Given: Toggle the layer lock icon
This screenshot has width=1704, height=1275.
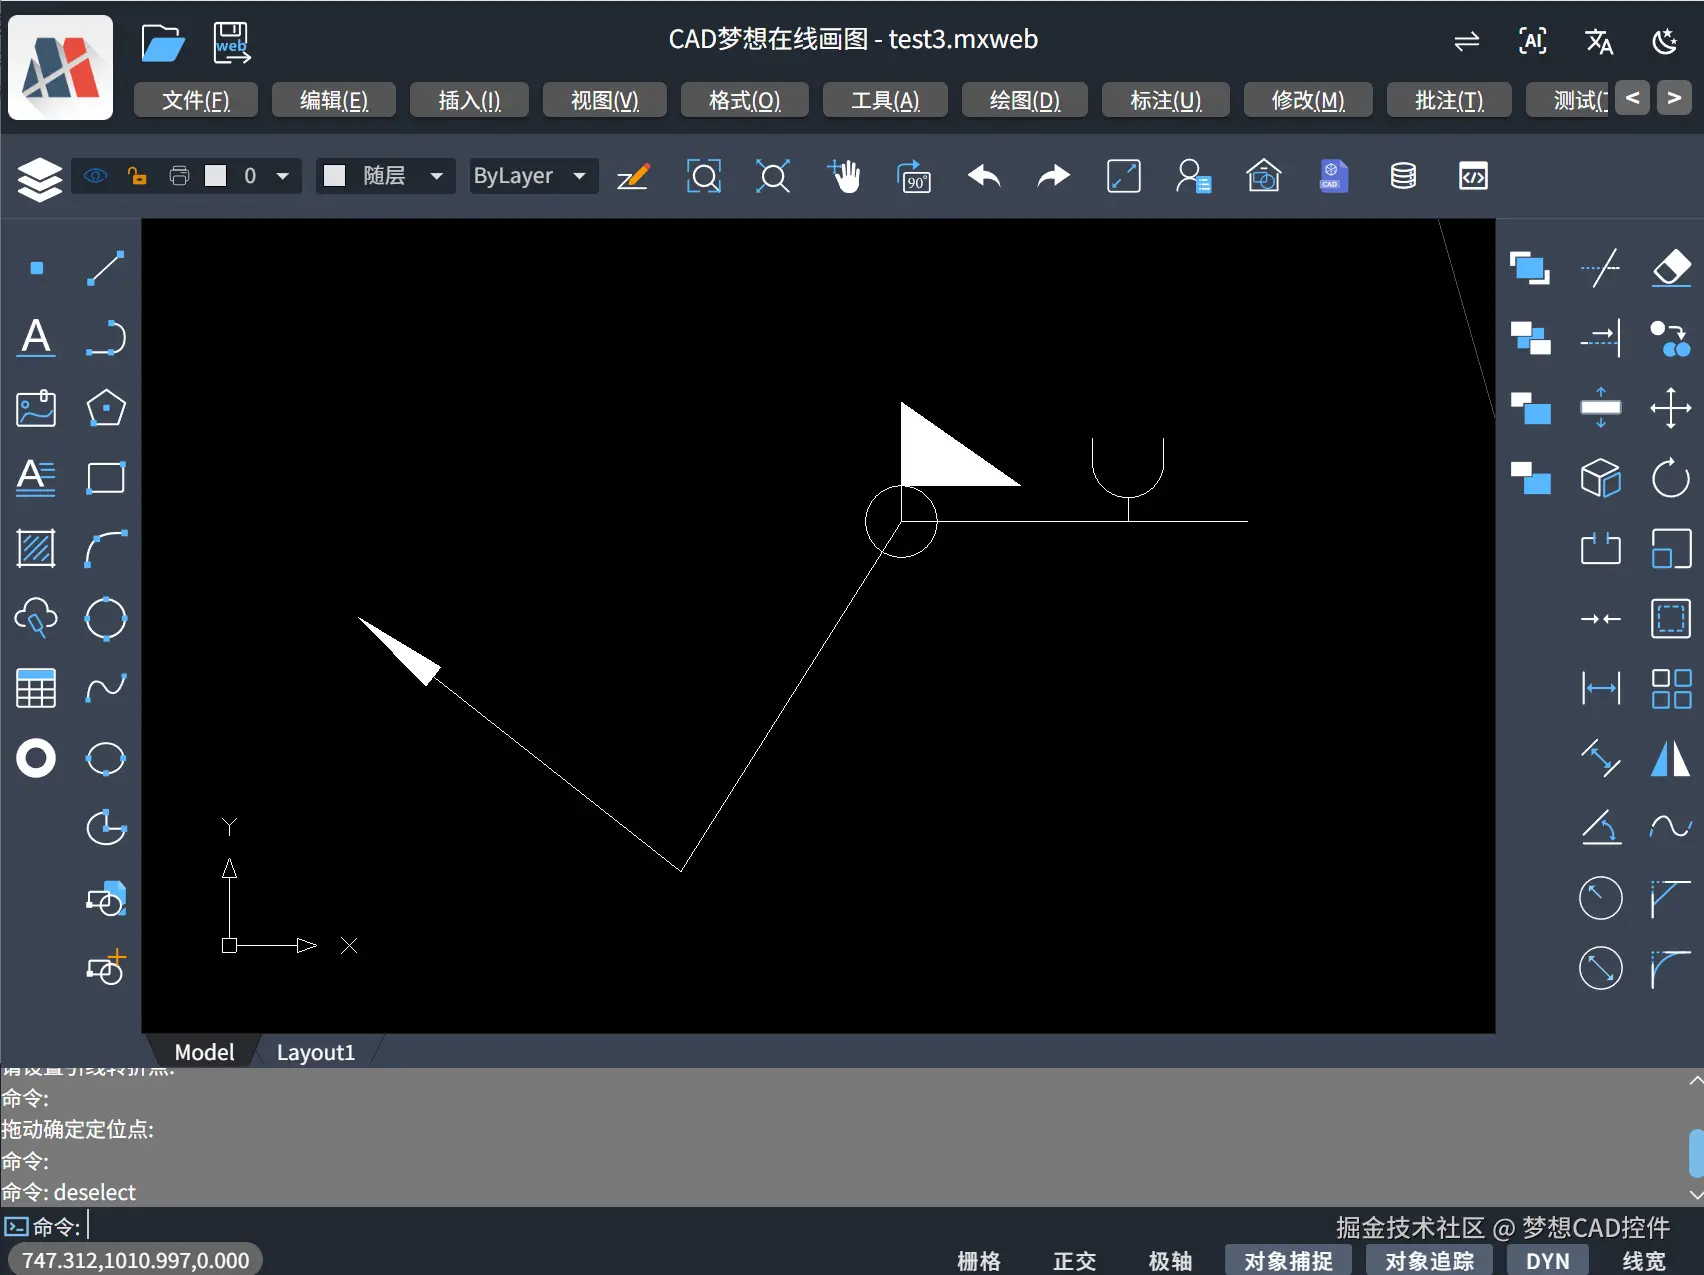Looking at the screenshot, I should (138, 176).
